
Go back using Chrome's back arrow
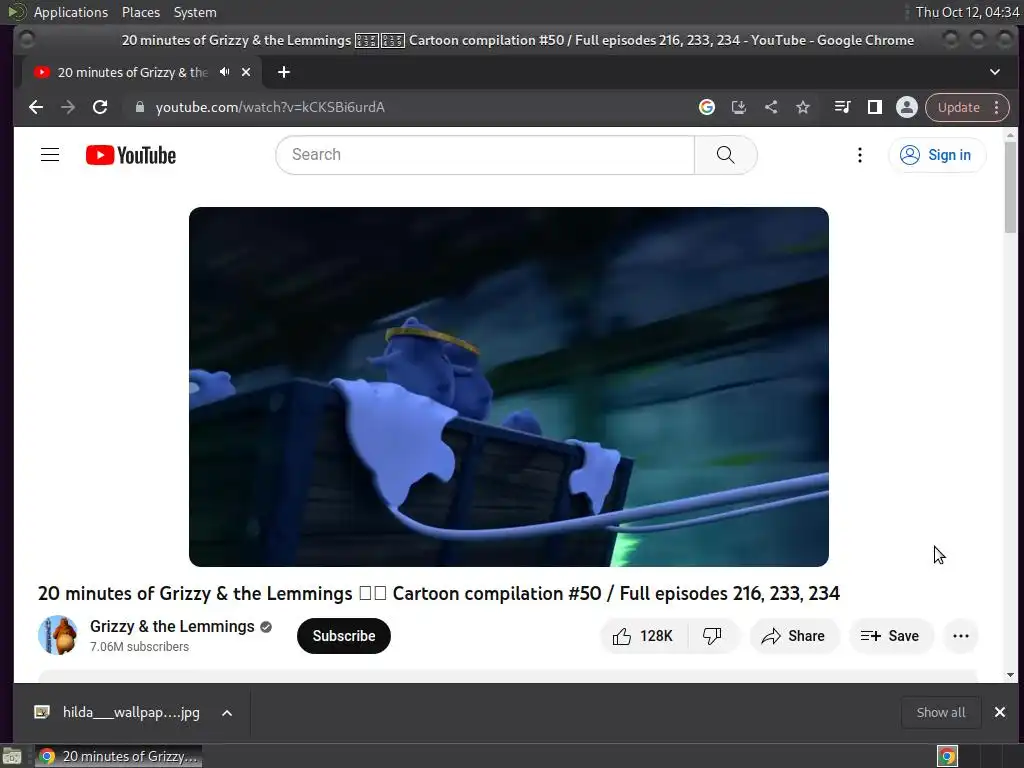click(x=36, y=107)
